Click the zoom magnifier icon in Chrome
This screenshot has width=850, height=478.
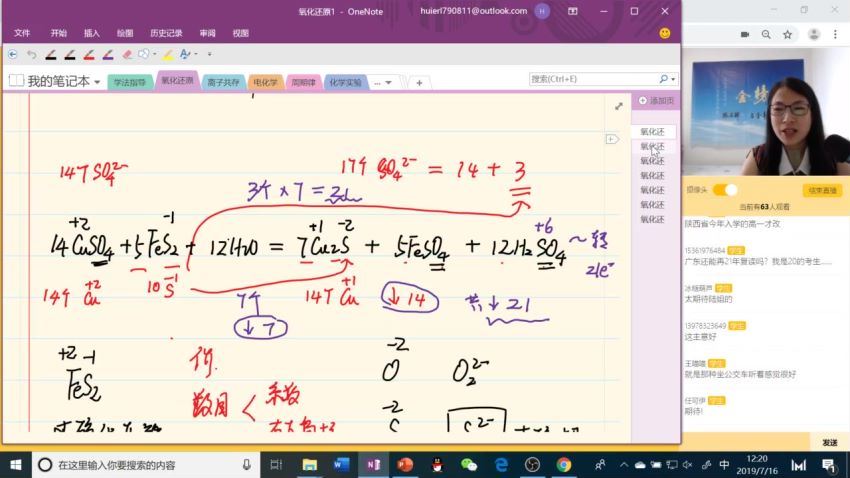[766, 34]
